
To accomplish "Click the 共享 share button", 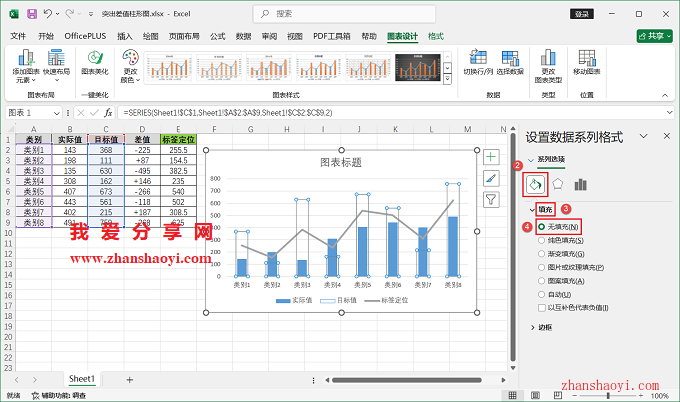I will point(654,36).
